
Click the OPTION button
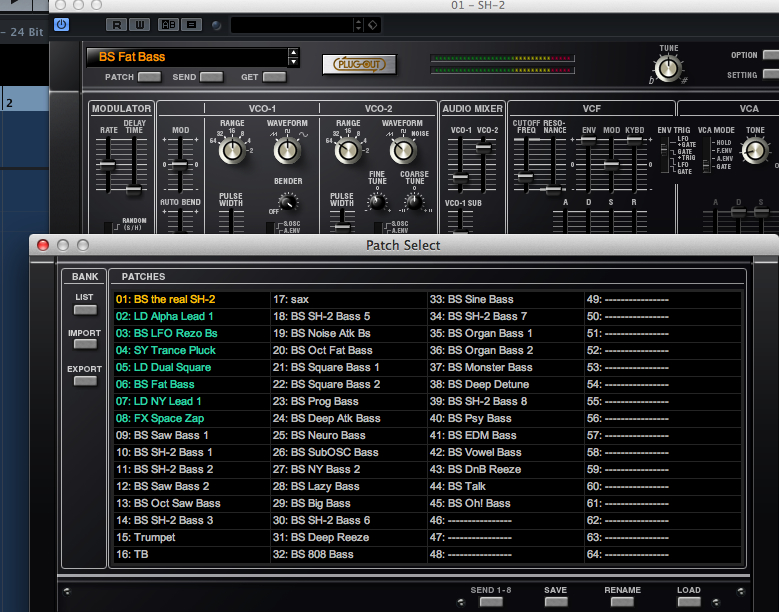point(771,55)
